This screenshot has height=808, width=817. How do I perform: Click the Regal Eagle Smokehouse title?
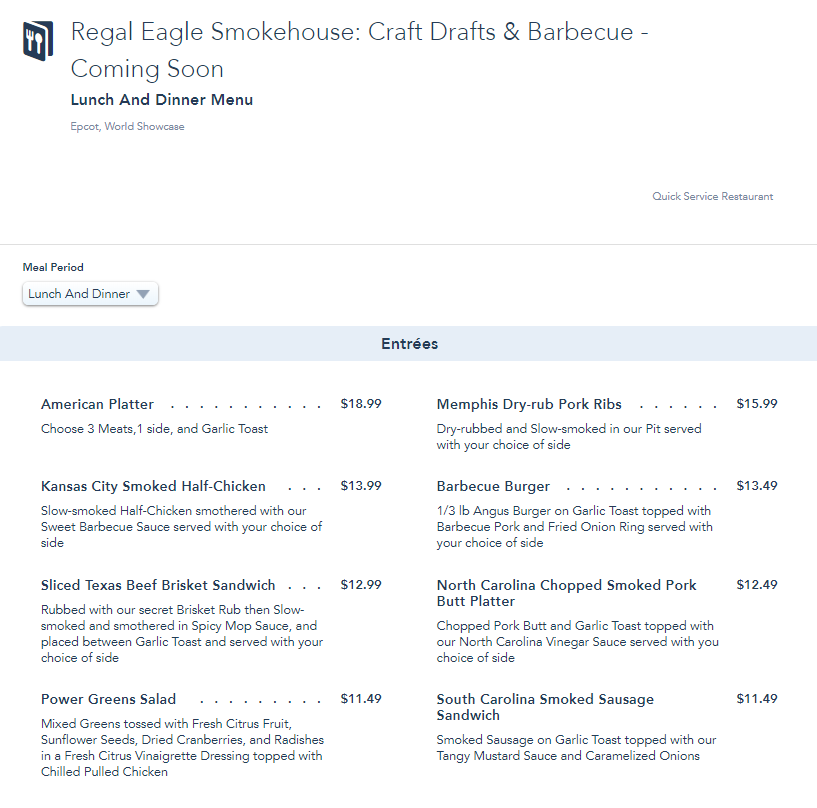[359, 50]
